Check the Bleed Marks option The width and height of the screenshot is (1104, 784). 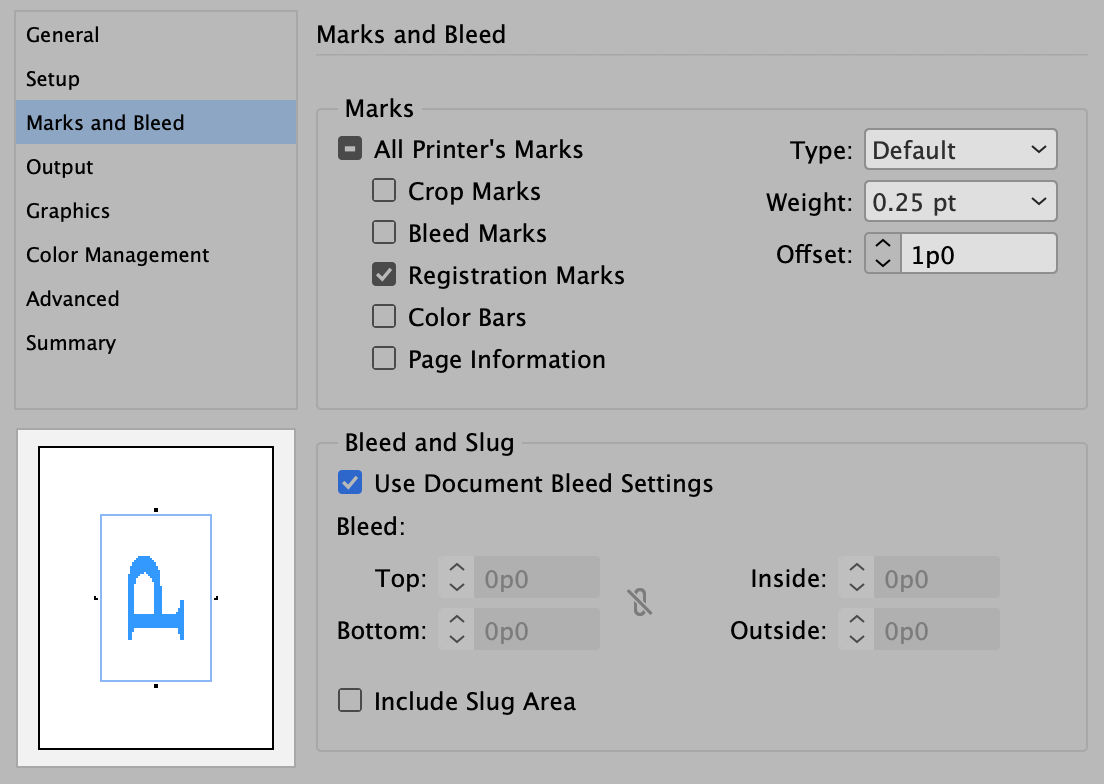click(384, 232)
